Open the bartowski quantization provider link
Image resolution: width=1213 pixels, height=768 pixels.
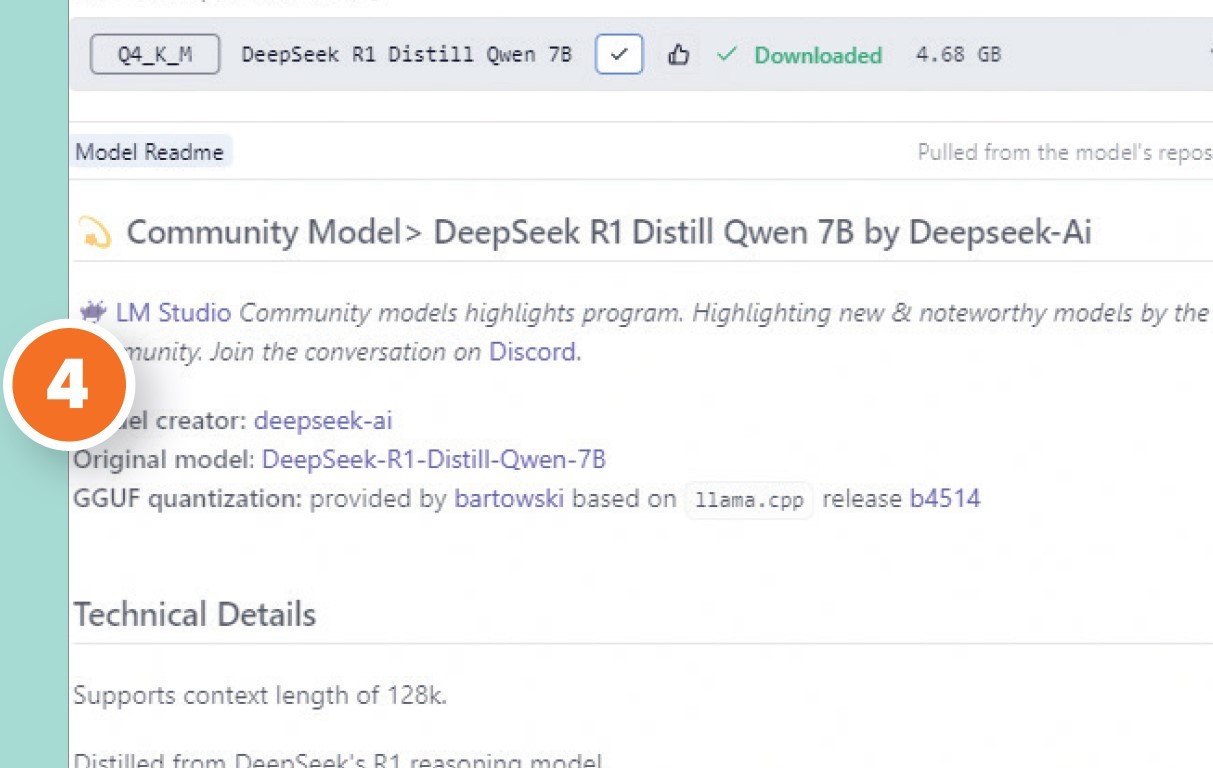pos(509,498)
